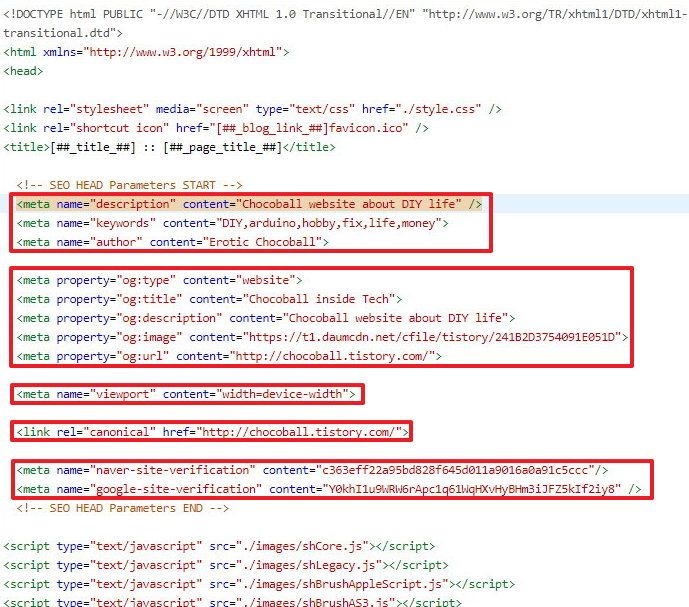689x607 pixels.
Task: Click the meta author Erotic Chocoball line
Action: (x=173, y=242)
